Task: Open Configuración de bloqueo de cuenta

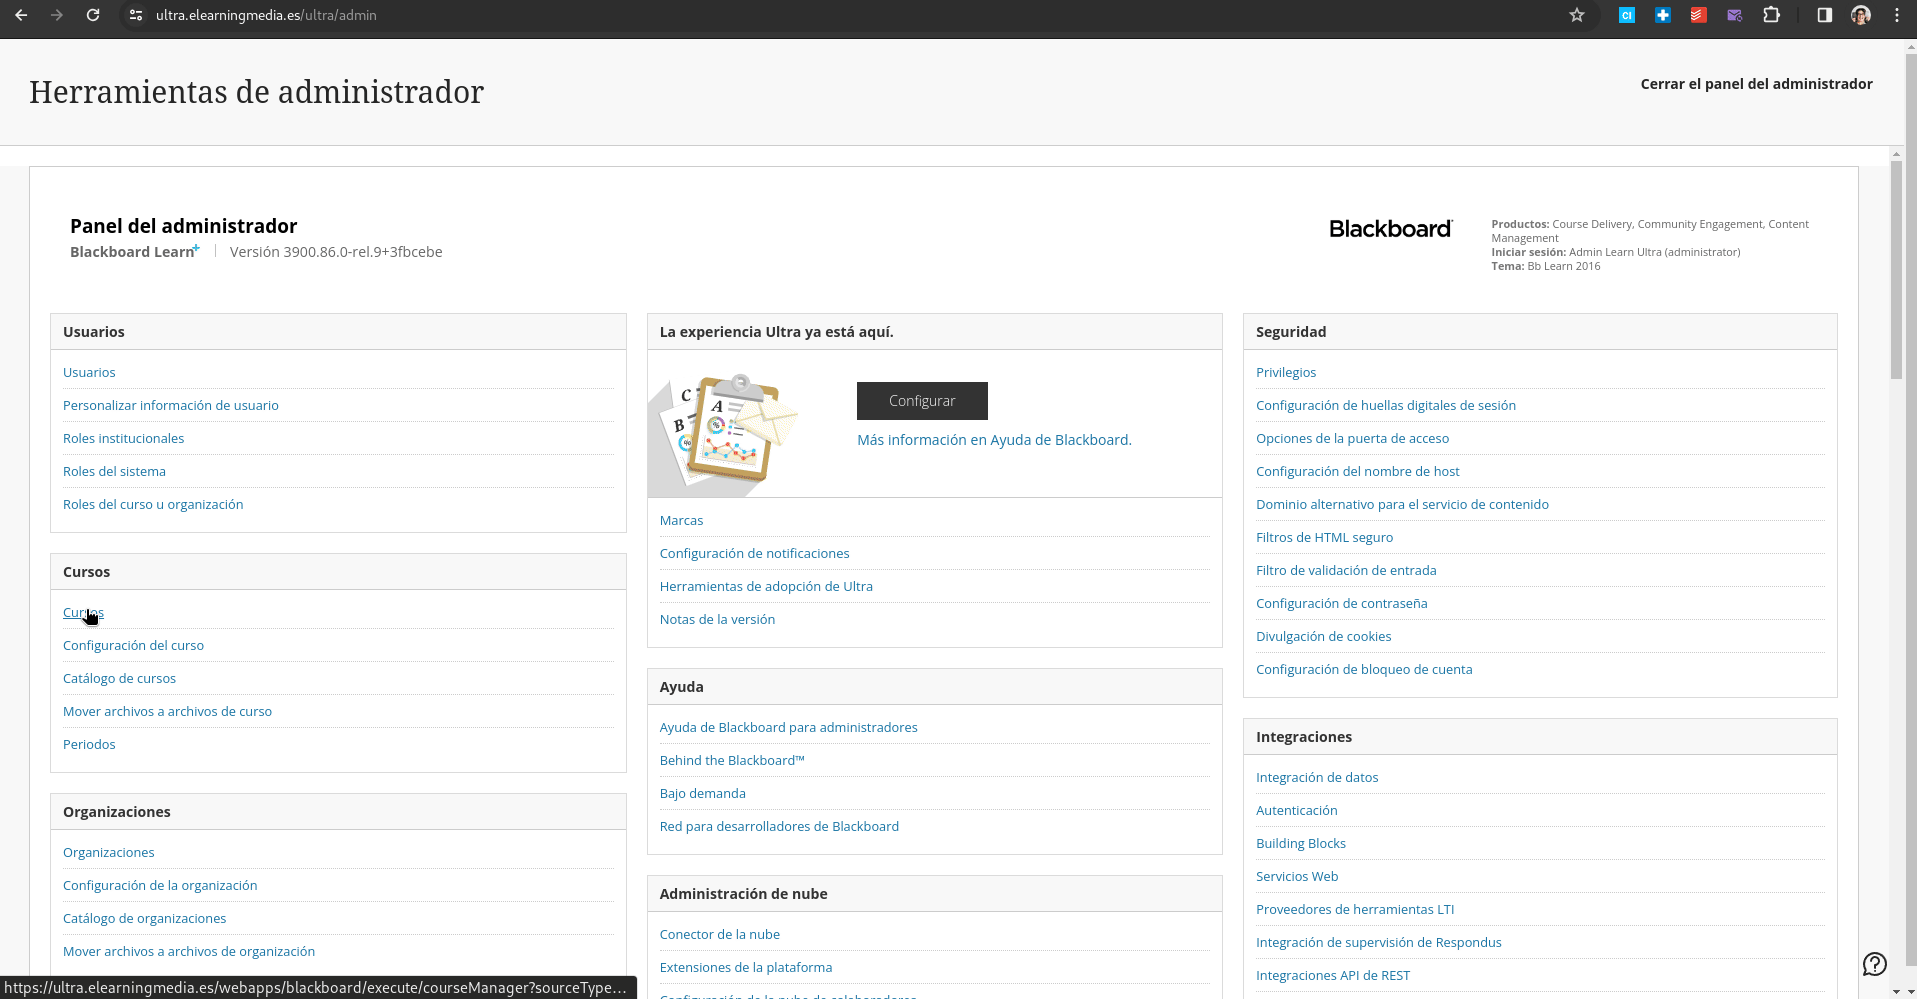Action: (x=1364, y=669)
